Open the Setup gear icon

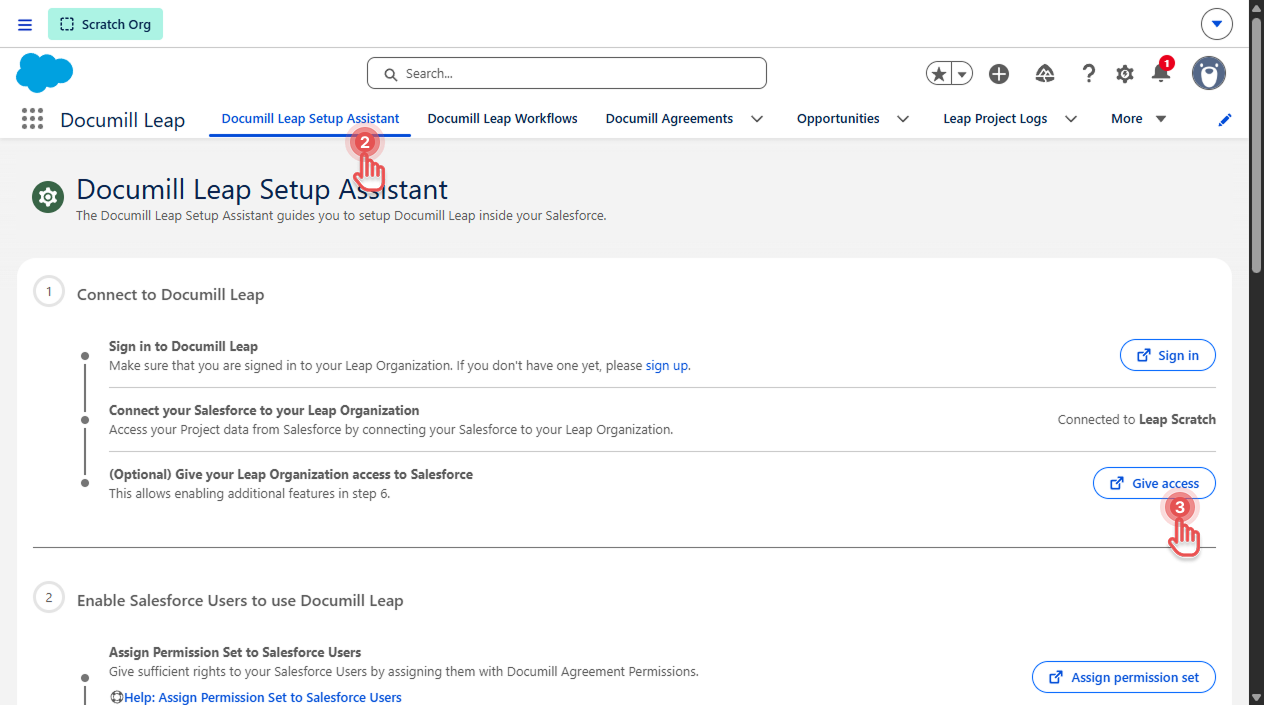click(1125, 74)
